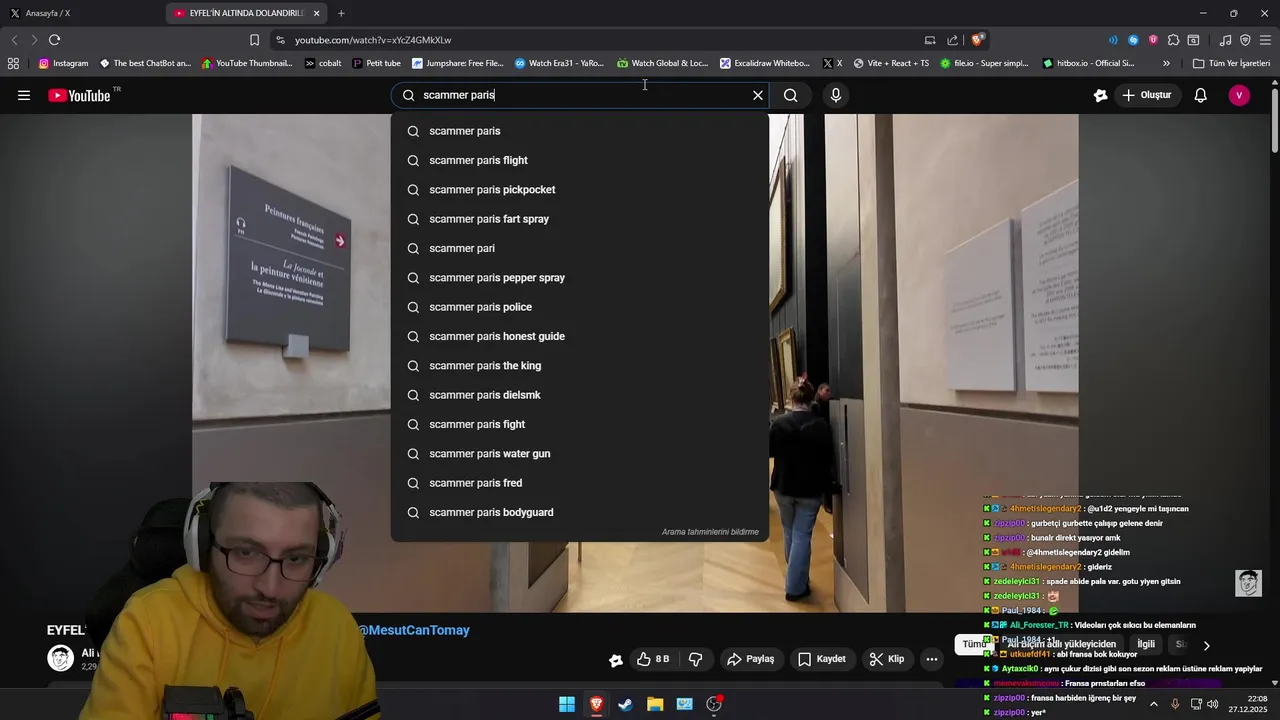Screen dimensions: 1280x720
Task: Open more actions three-dot menu
Action: click(x=931, y=659)
